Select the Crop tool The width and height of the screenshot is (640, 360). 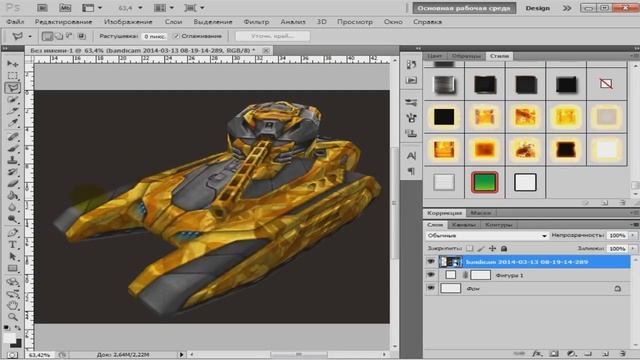click(13, 111)
